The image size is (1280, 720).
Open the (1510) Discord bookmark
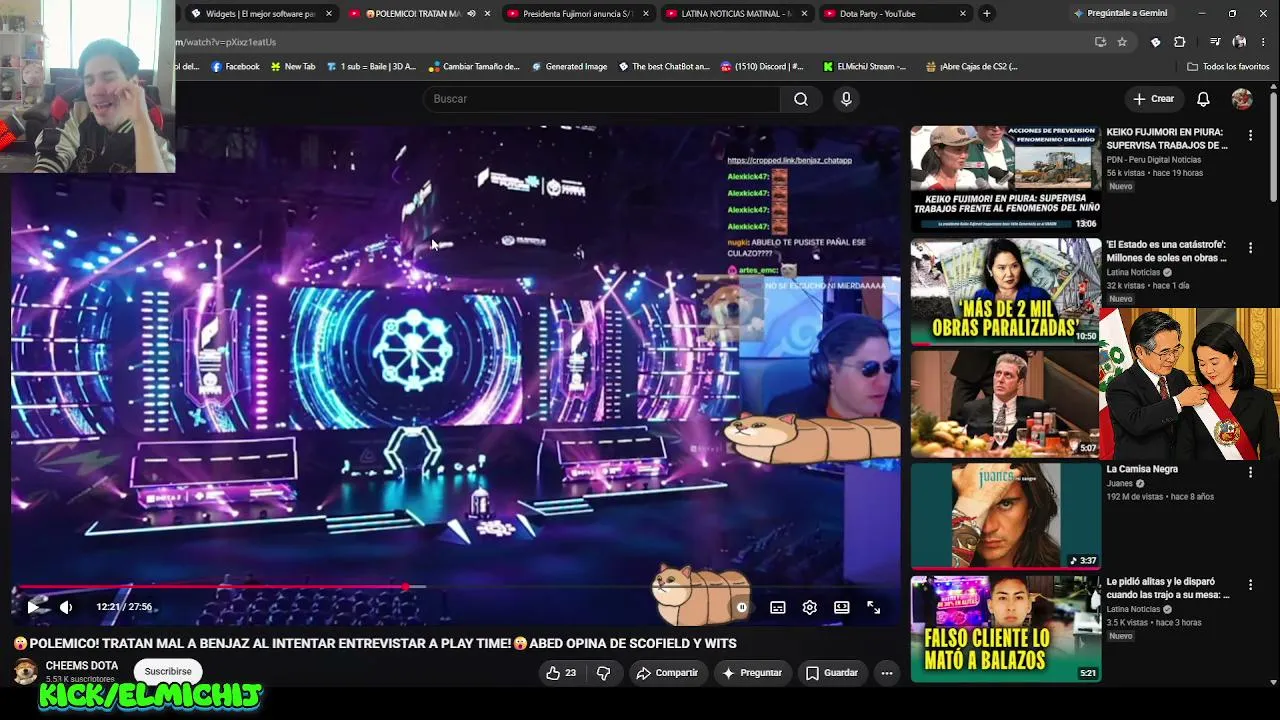point(761,67)
